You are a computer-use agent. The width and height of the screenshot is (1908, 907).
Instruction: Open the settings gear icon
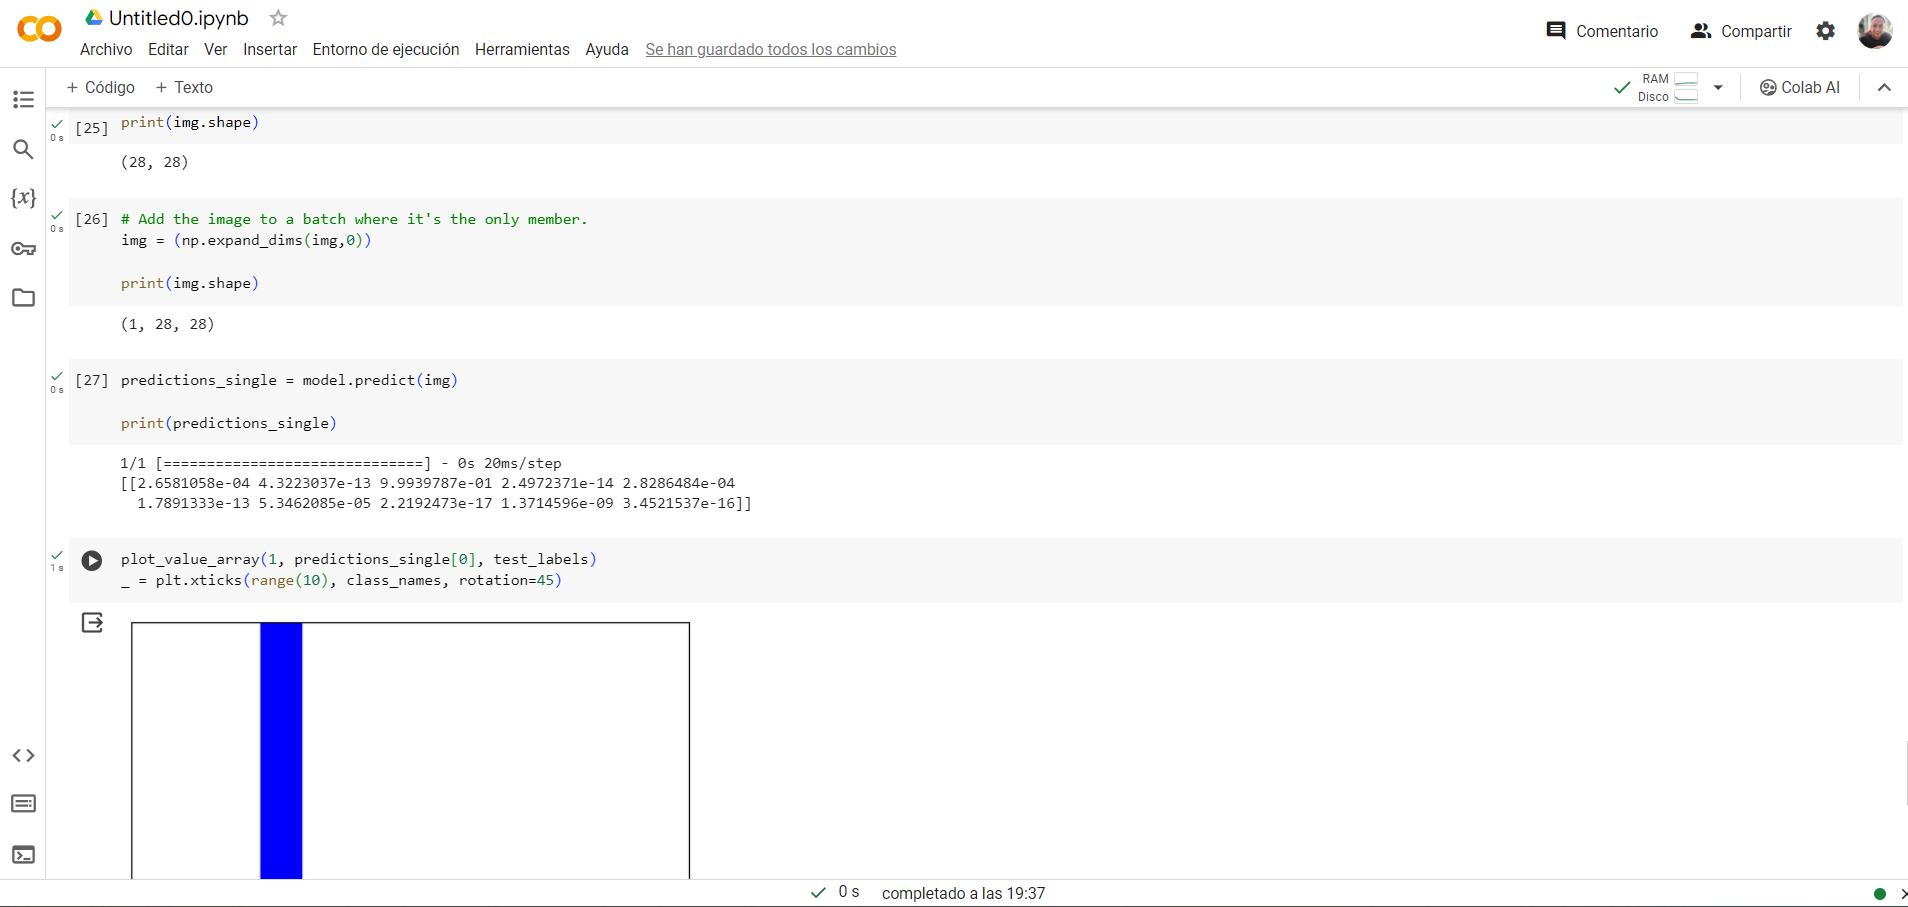pyautogui.click(x=1825, y=31)
